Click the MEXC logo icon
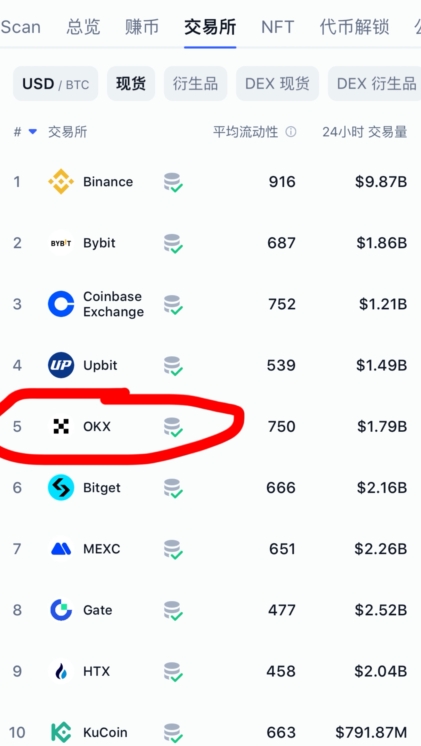This screenshot has width=421, height=746. pos(61,549)
